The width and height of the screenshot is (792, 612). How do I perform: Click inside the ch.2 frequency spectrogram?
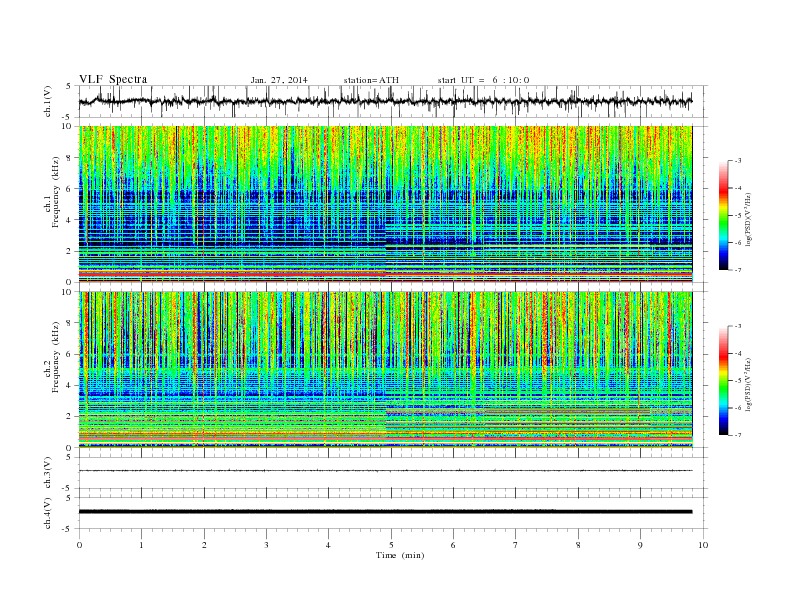click(385, 370)
